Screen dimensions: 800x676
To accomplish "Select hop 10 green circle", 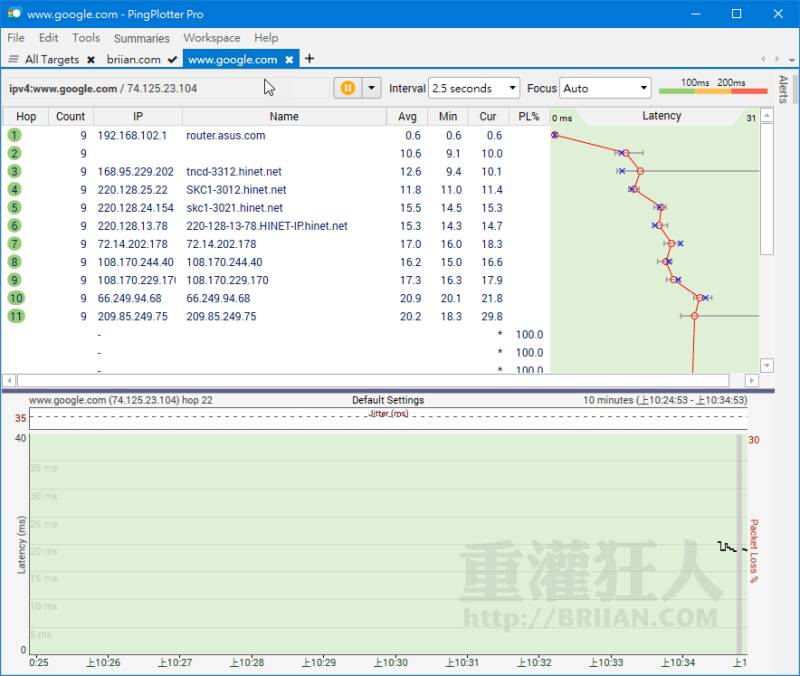I will coord(16,298).
